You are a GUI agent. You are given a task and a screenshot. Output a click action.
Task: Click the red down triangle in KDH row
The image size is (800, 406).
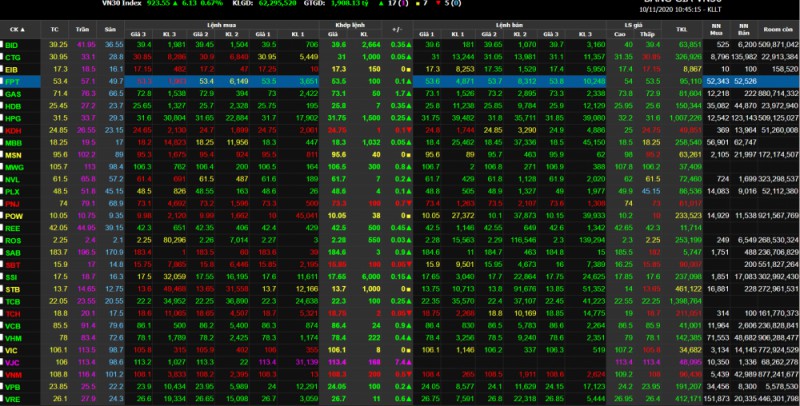410,130
